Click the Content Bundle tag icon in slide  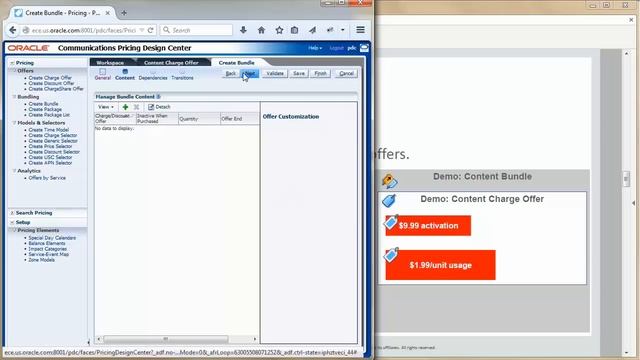pyautogui.click(x=389, y=180)
